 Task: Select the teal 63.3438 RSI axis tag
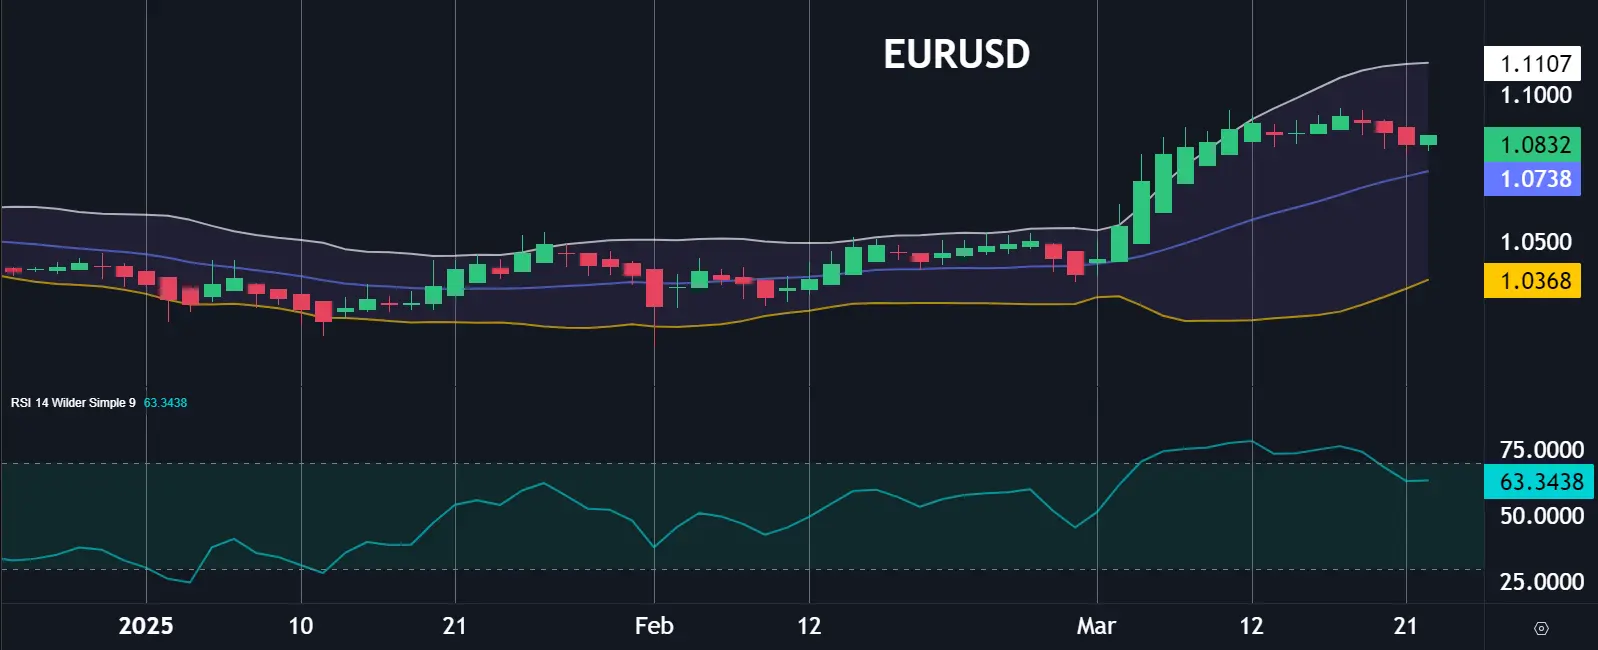click(1538, 481)
